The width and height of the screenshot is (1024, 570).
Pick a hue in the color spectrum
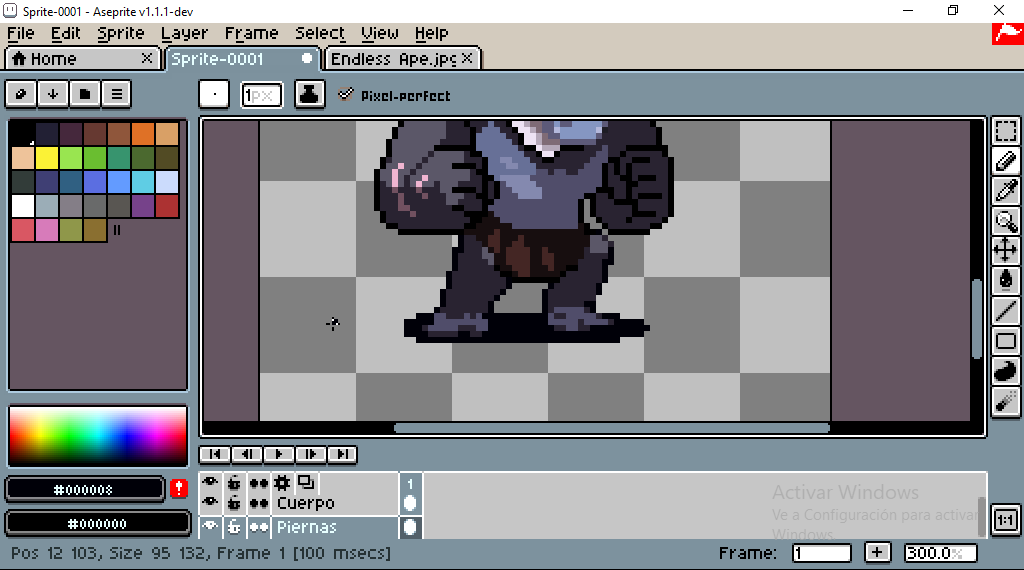98,435
